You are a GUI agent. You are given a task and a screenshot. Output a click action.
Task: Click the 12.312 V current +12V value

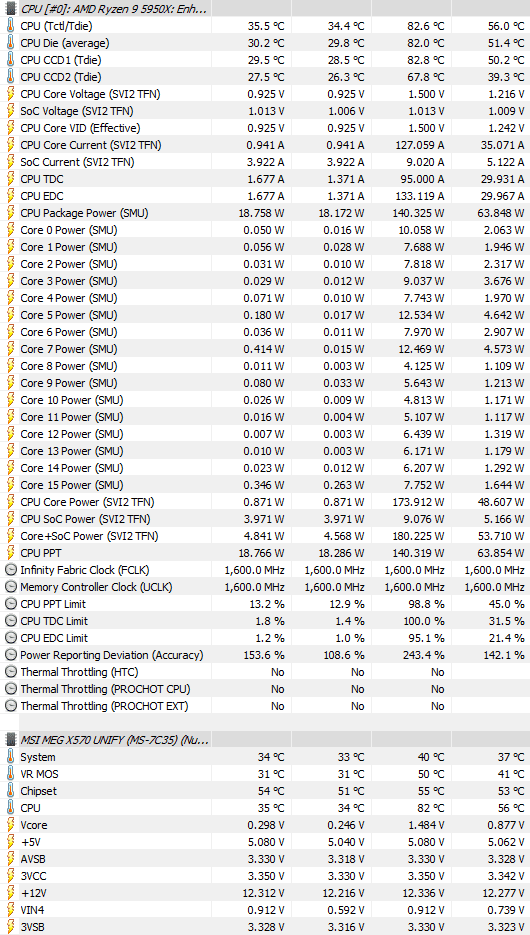(x=264, y=893)
